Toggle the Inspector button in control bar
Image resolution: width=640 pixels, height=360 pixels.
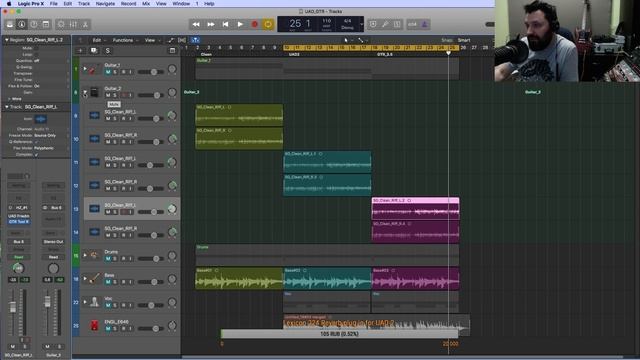tap(22, 24)
